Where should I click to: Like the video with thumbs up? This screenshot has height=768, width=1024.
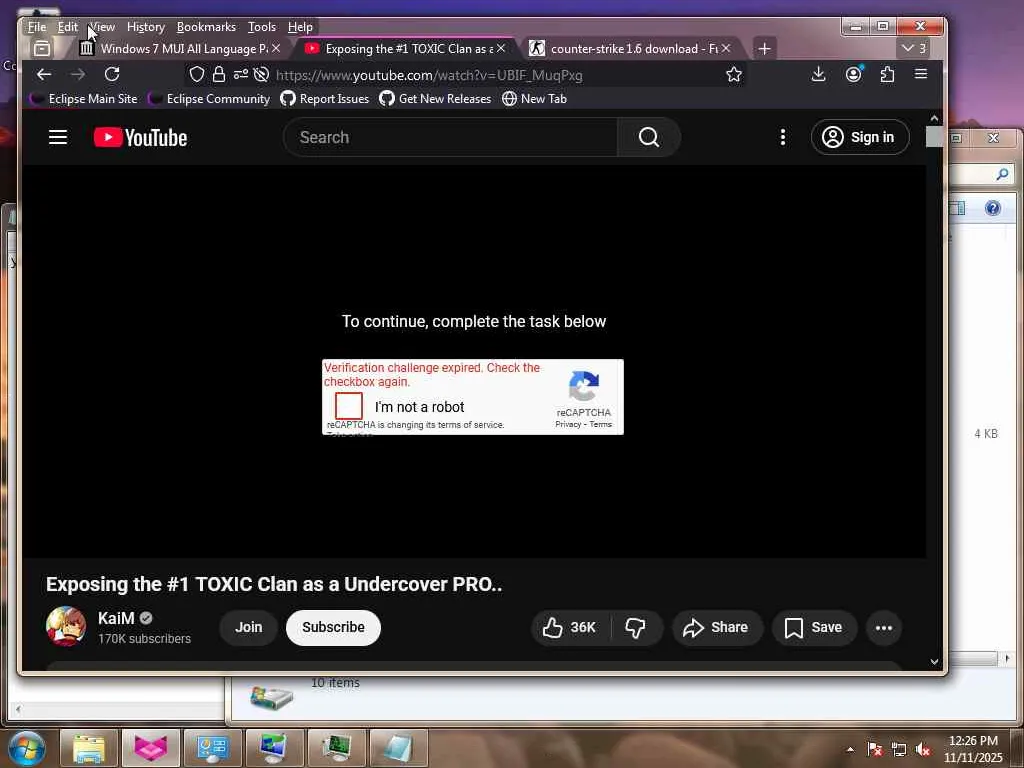click(569, 628)
